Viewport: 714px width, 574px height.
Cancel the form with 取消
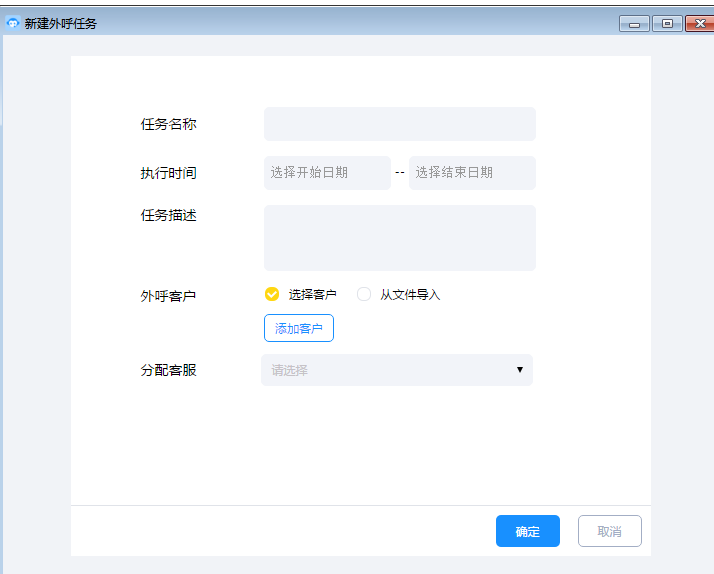pyautogui.click(x=609, y=531)
